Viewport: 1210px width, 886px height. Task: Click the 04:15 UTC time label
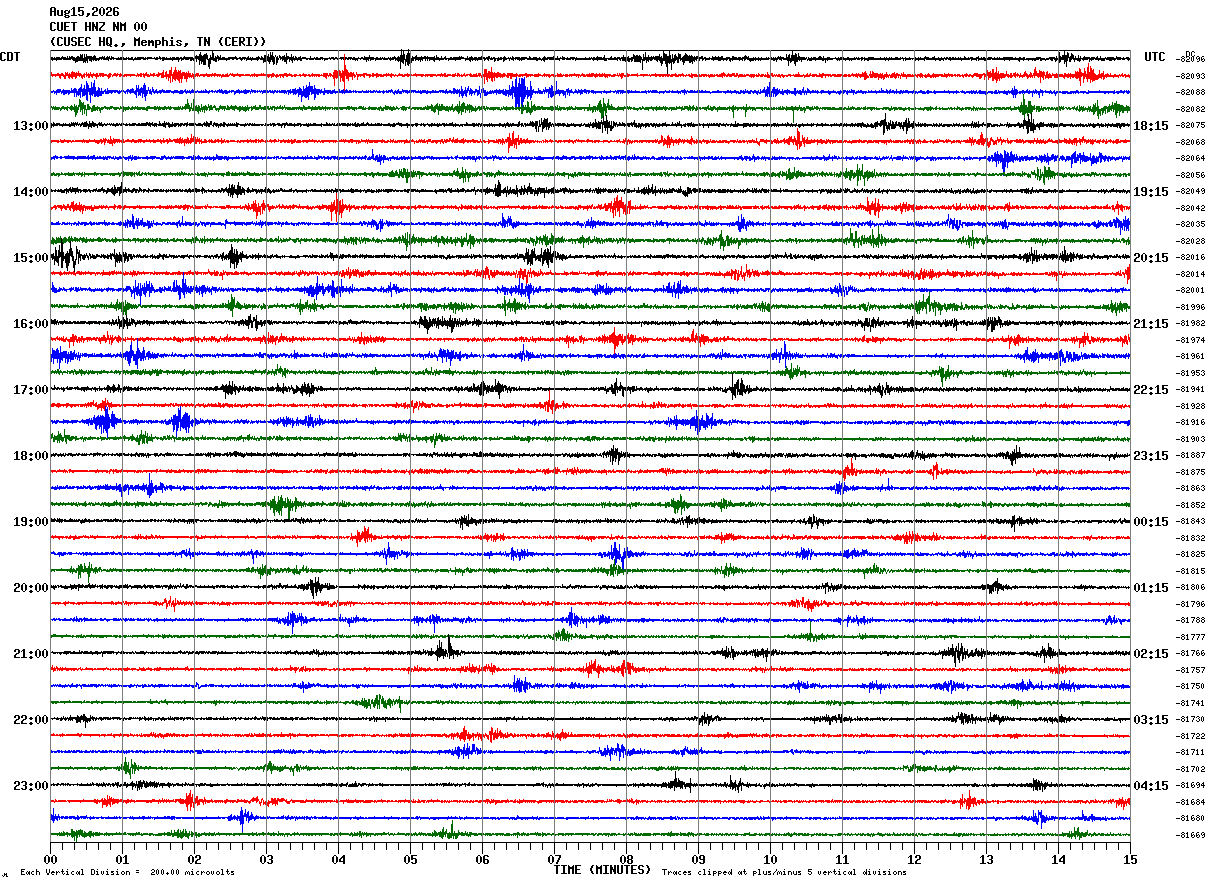coord(1151,786)
